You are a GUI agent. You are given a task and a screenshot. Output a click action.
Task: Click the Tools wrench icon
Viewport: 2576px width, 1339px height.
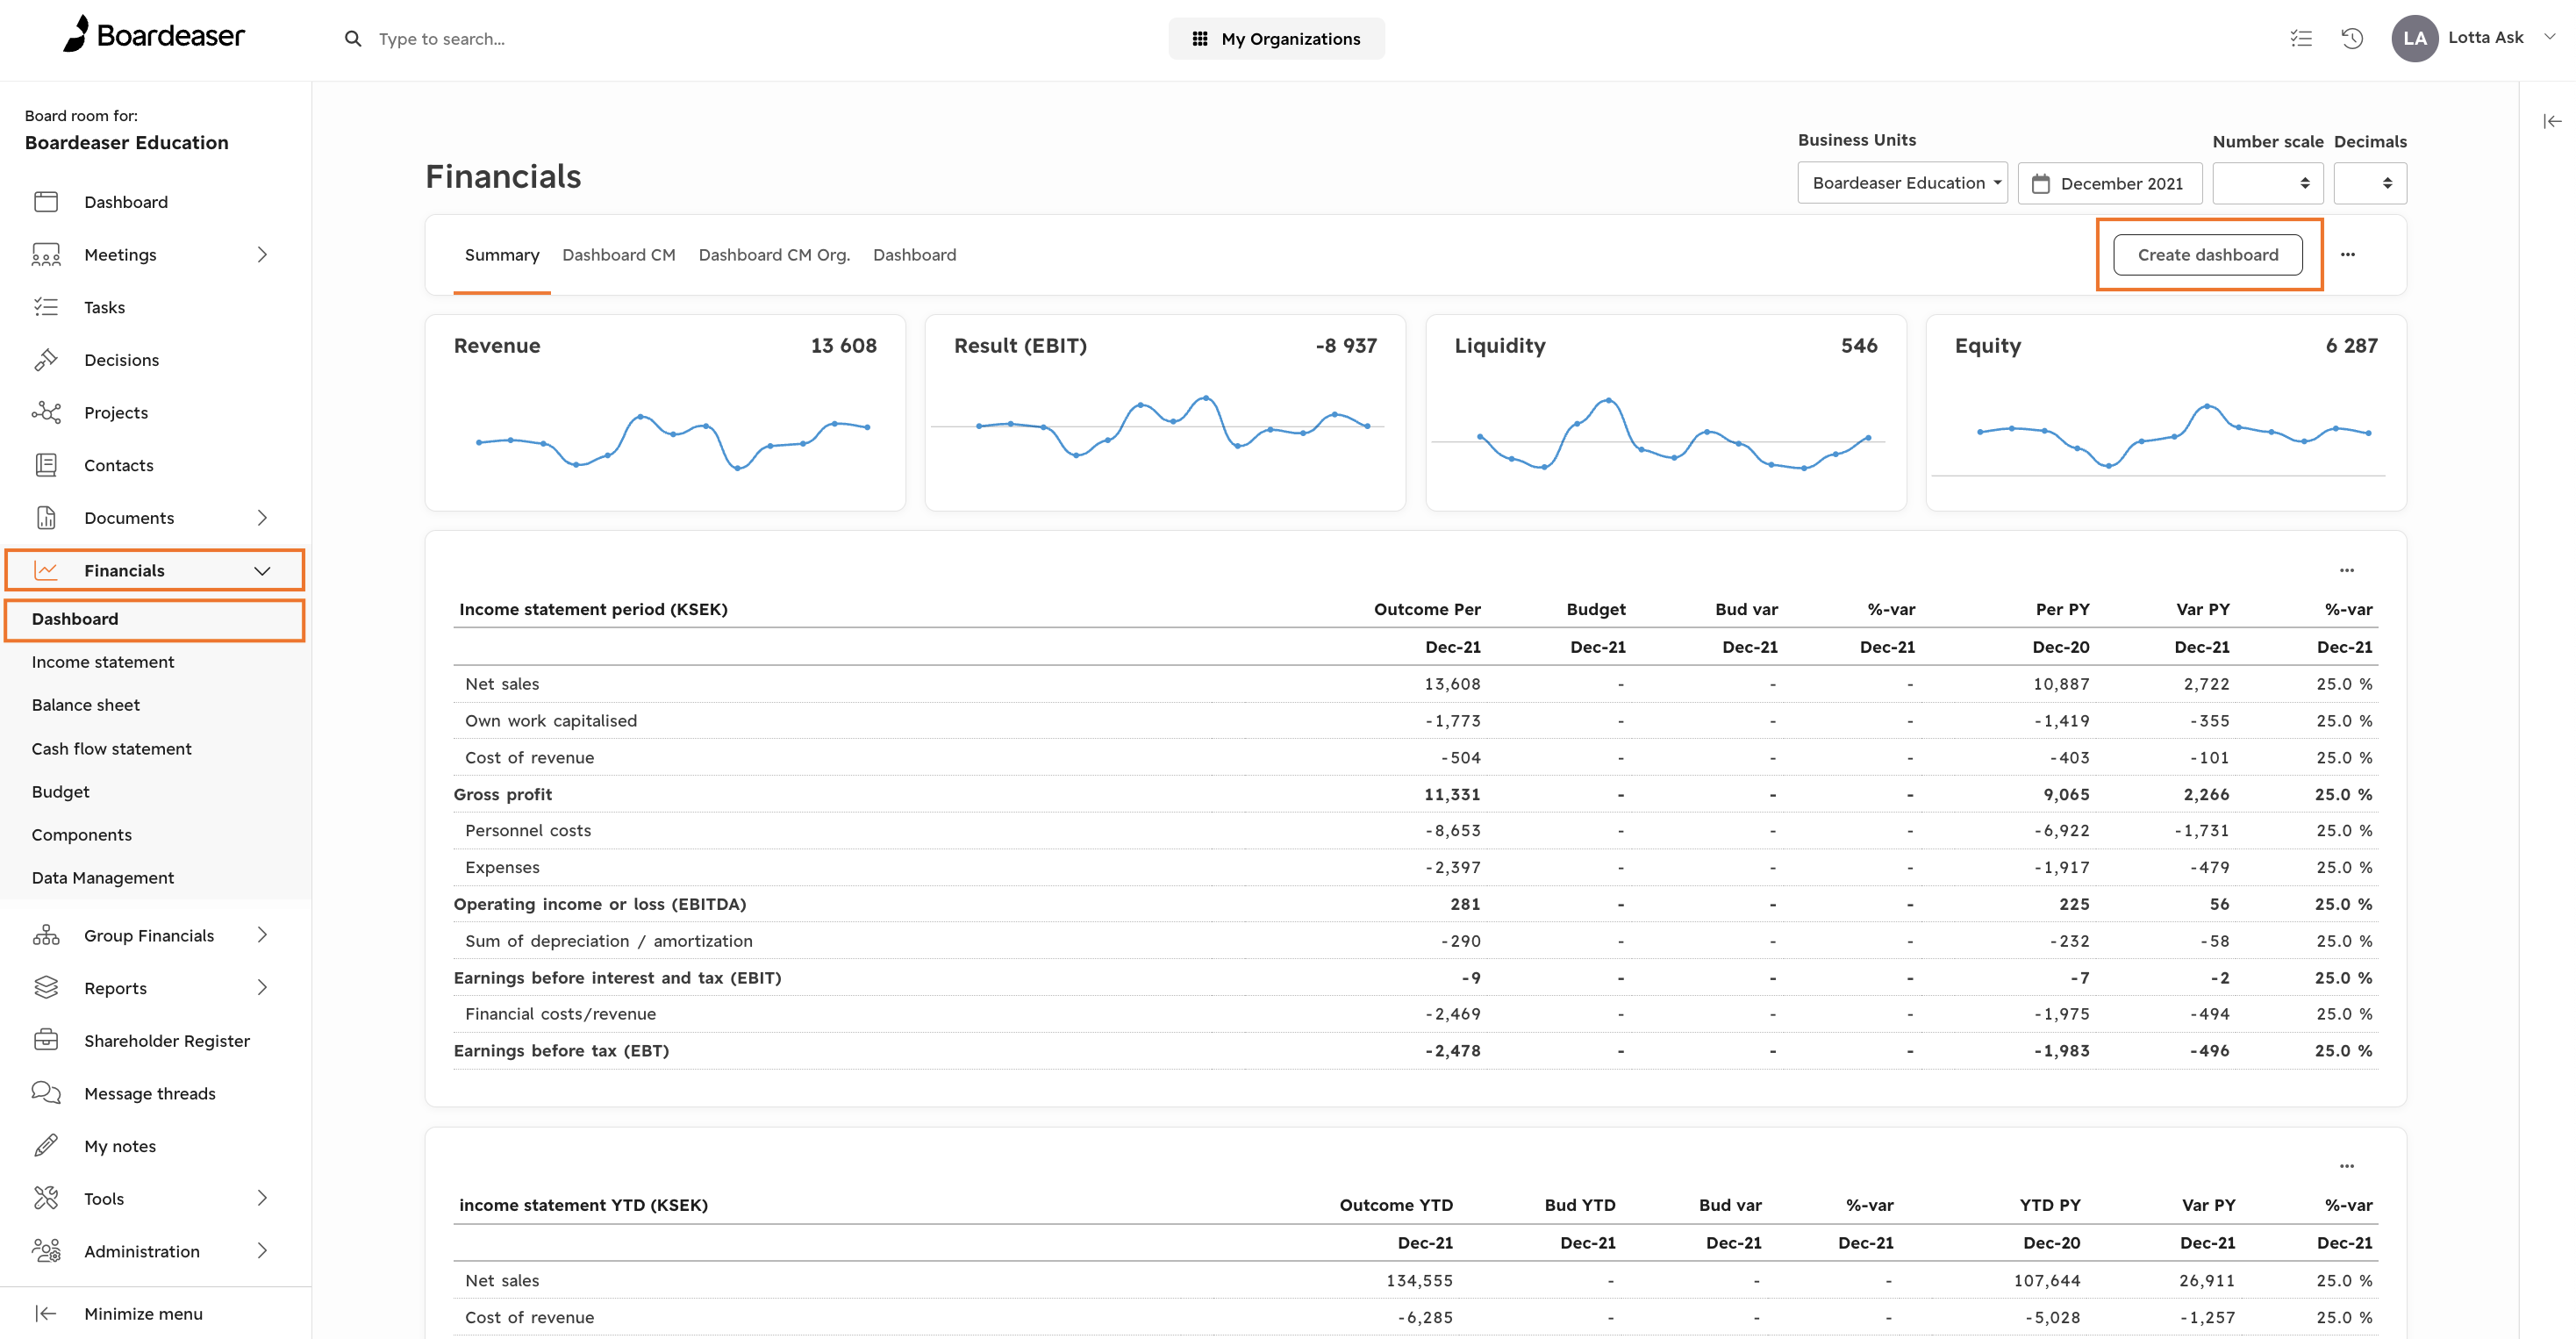46,1198
